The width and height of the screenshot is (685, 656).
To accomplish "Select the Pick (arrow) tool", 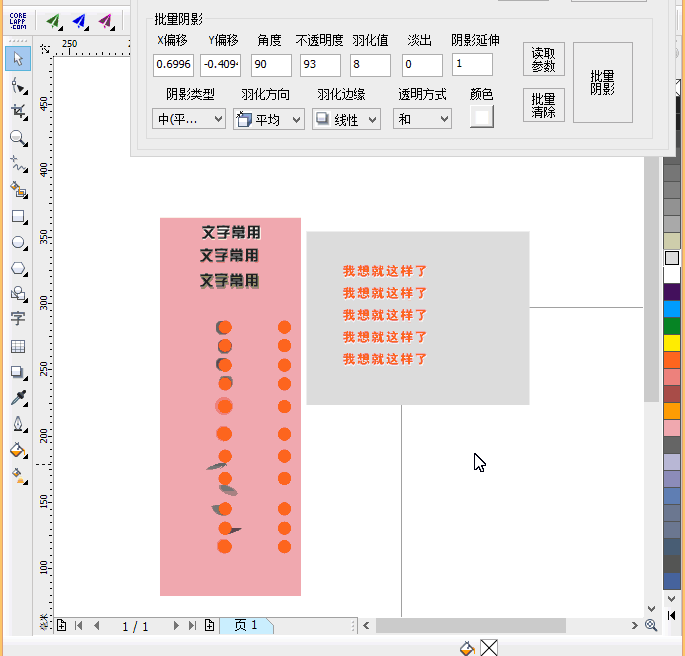I will [18, 59].
